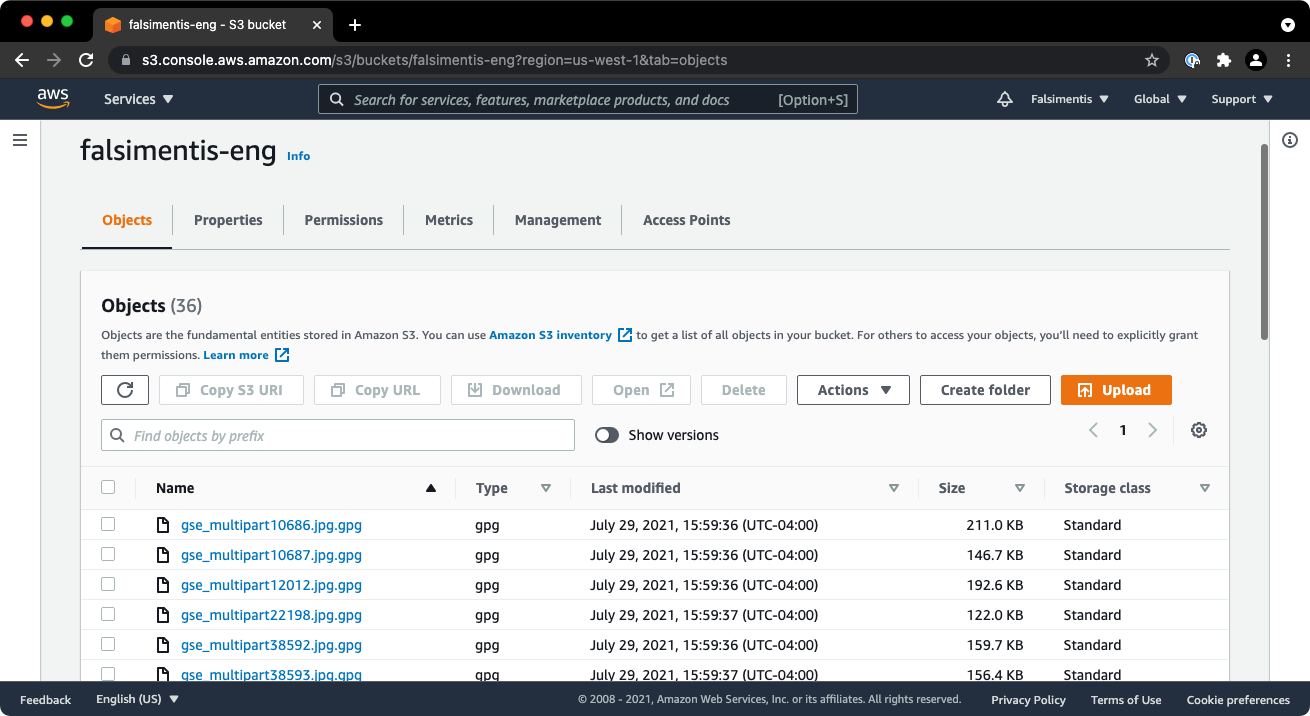Open the Cookie preferences footer link
This screenshot has width=1310, height=716.
pos(1238,700)
